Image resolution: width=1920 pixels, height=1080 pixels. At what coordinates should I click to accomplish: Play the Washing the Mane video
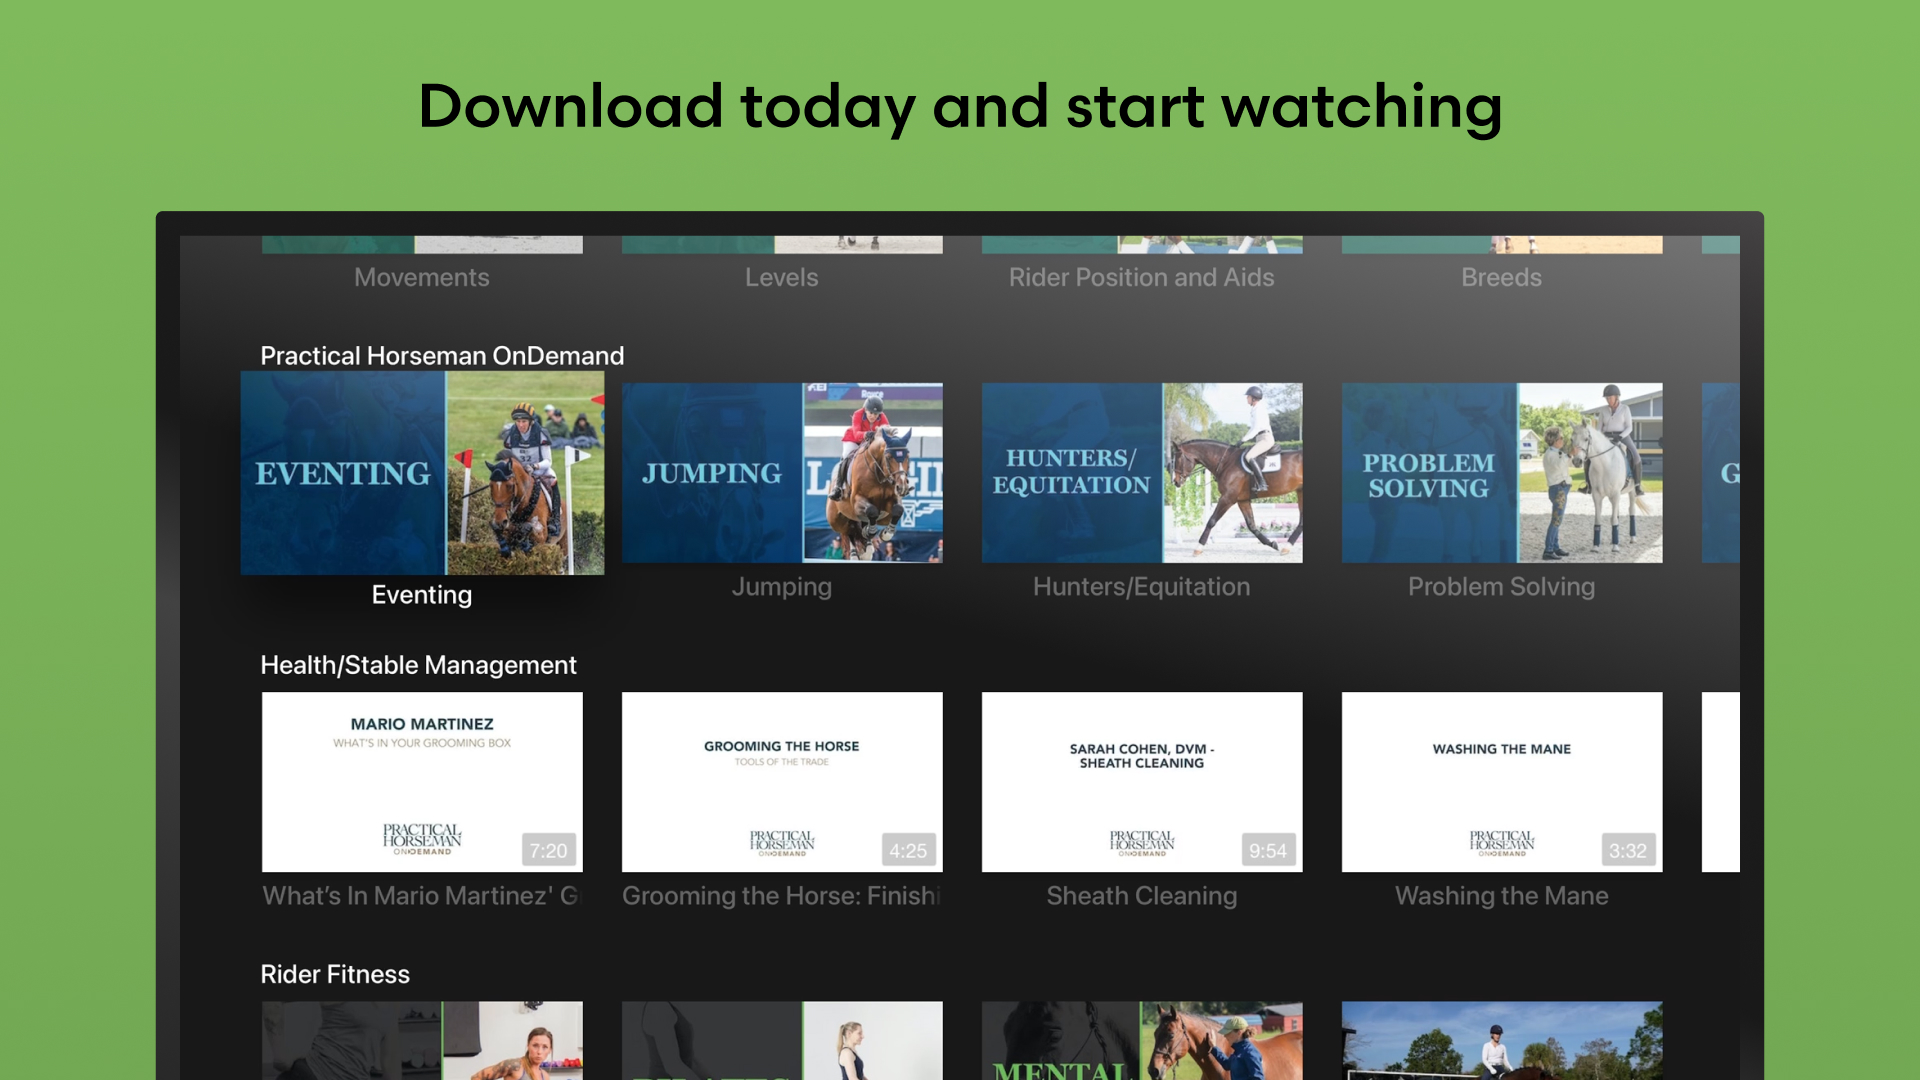[1502, 782]
